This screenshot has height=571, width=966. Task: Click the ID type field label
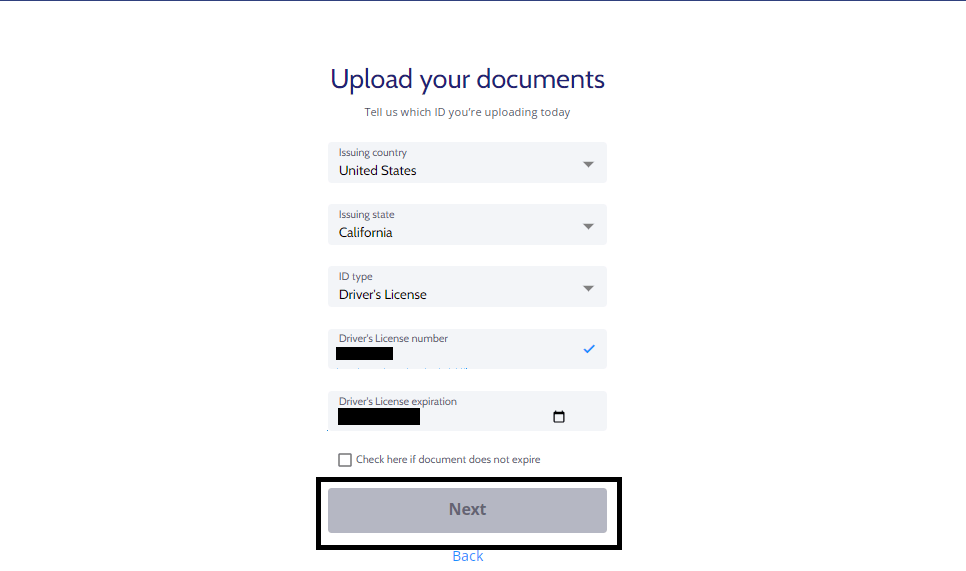[355, 276]
